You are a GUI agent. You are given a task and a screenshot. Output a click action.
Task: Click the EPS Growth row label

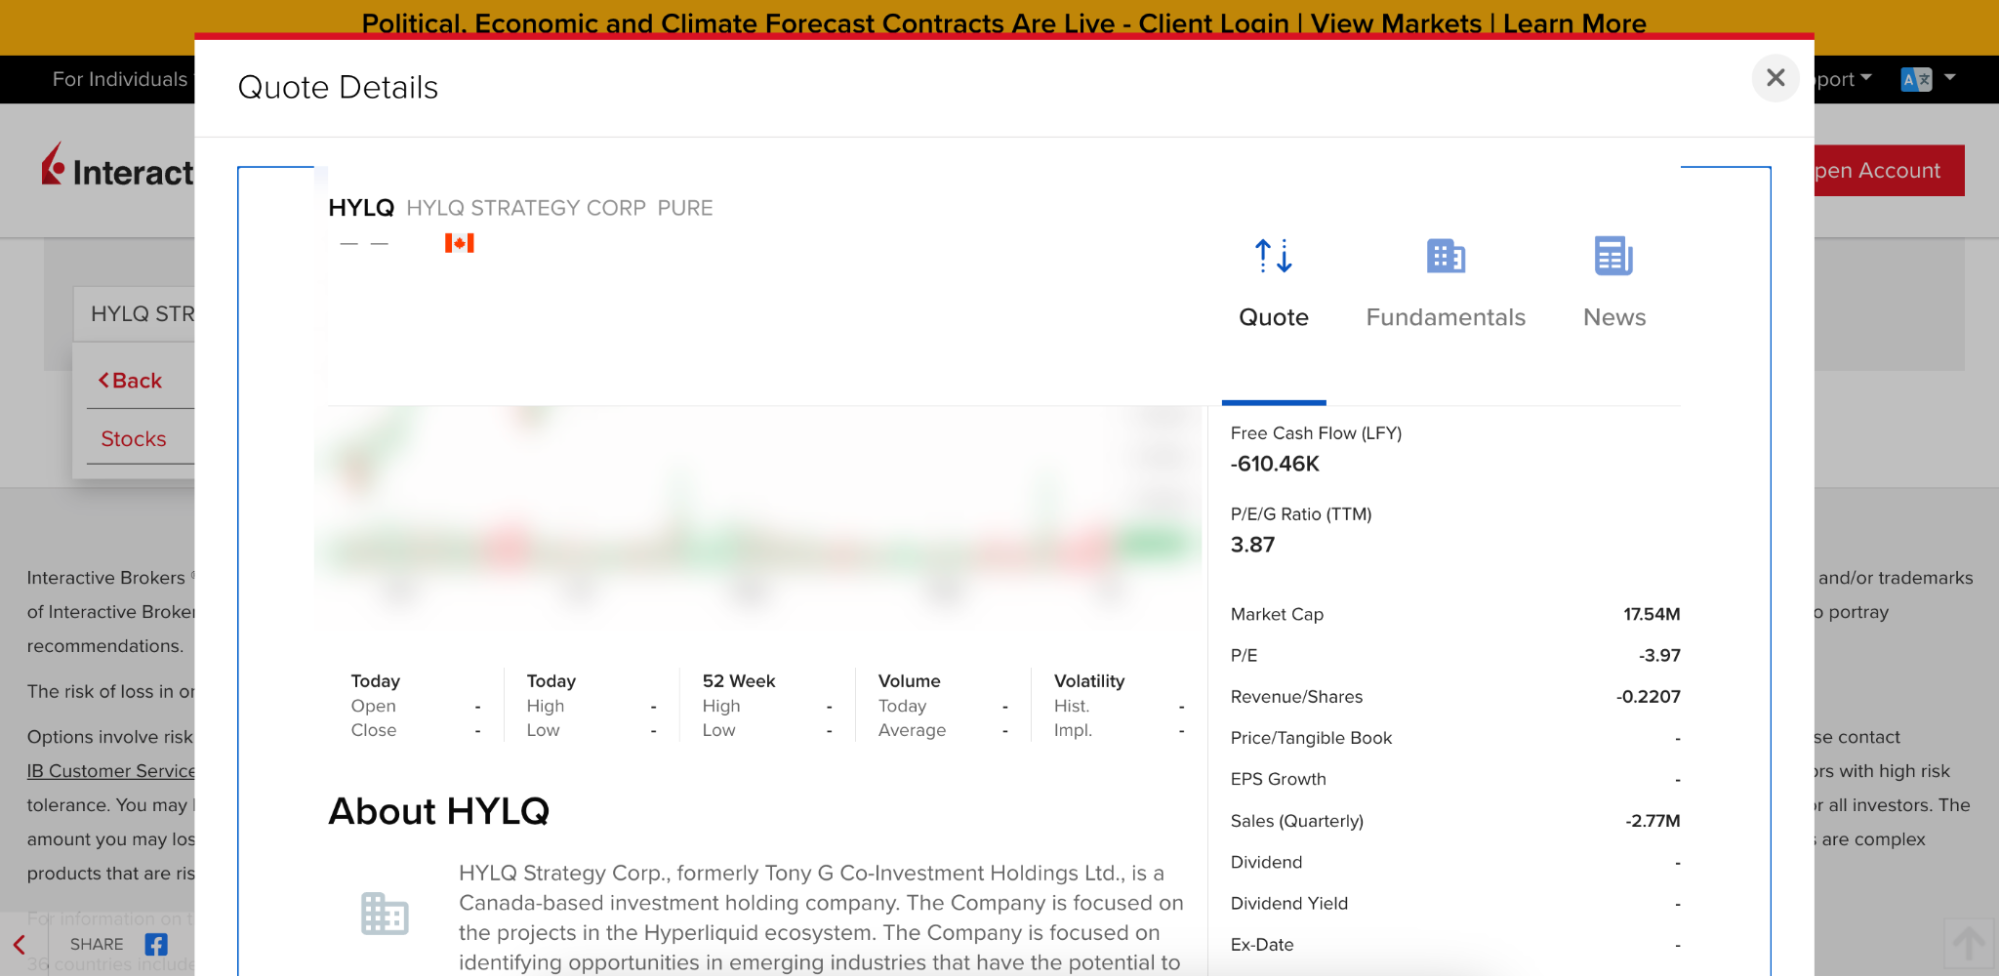coord(1278,779)
